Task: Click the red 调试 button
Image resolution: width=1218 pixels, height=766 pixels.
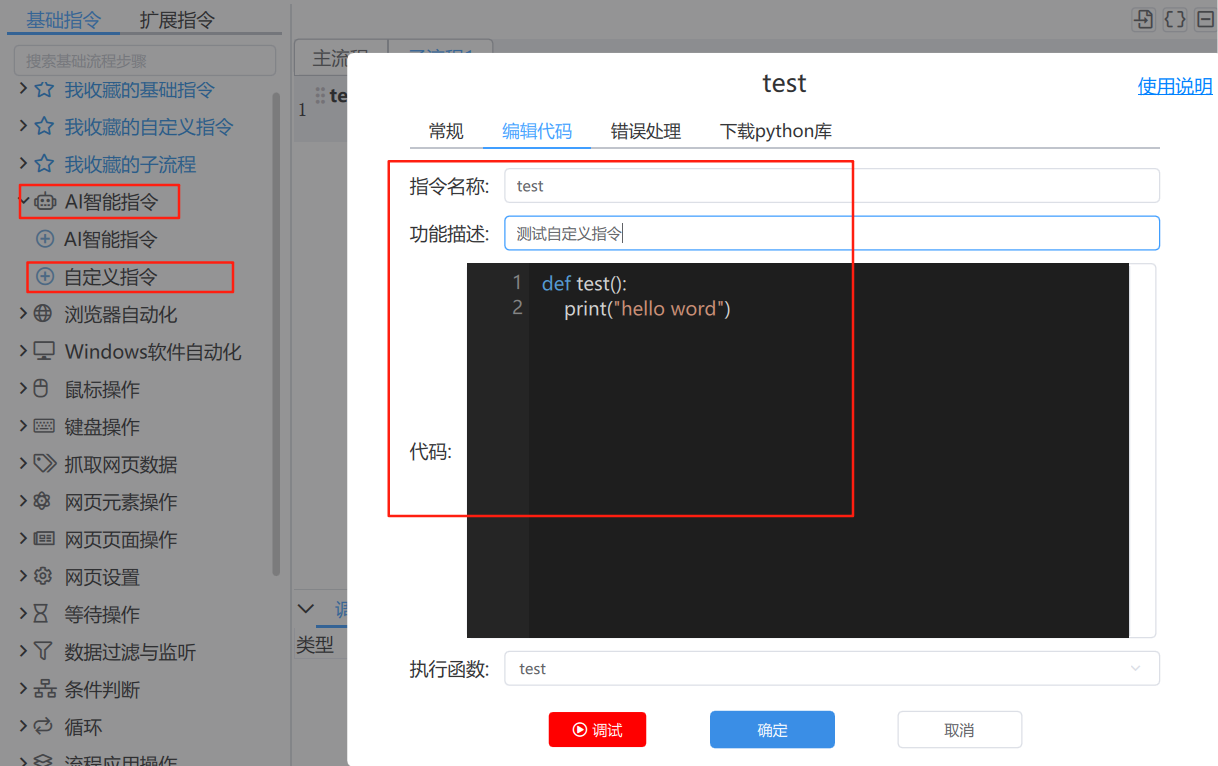Action: pos(597,730)
